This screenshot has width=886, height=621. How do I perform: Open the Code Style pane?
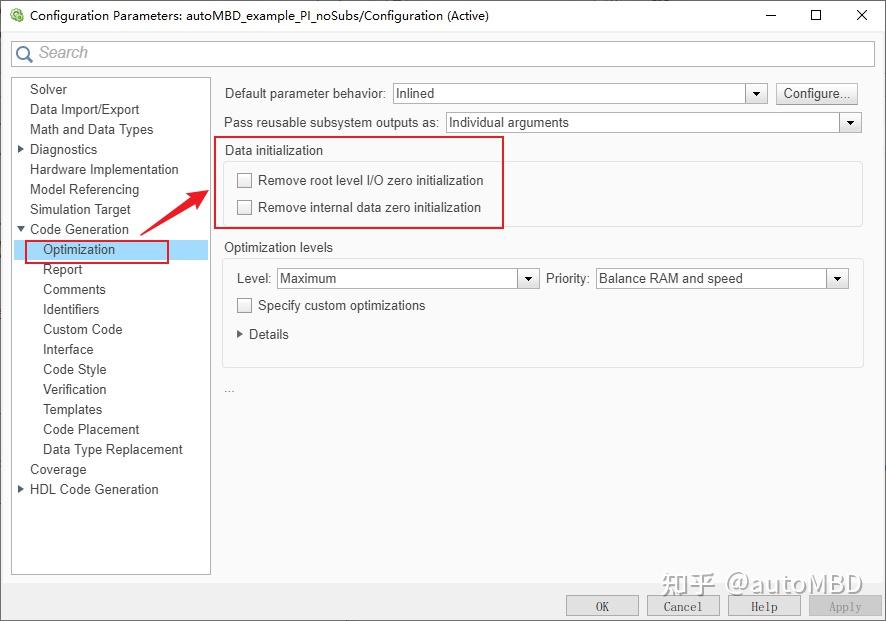pyautogui.click(x=75, y=370)
